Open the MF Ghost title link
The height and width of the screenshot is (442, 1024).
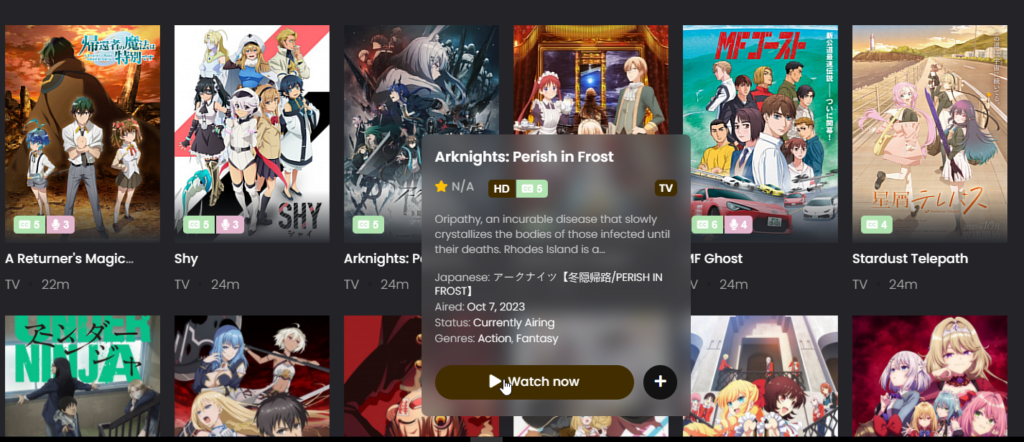716,259
